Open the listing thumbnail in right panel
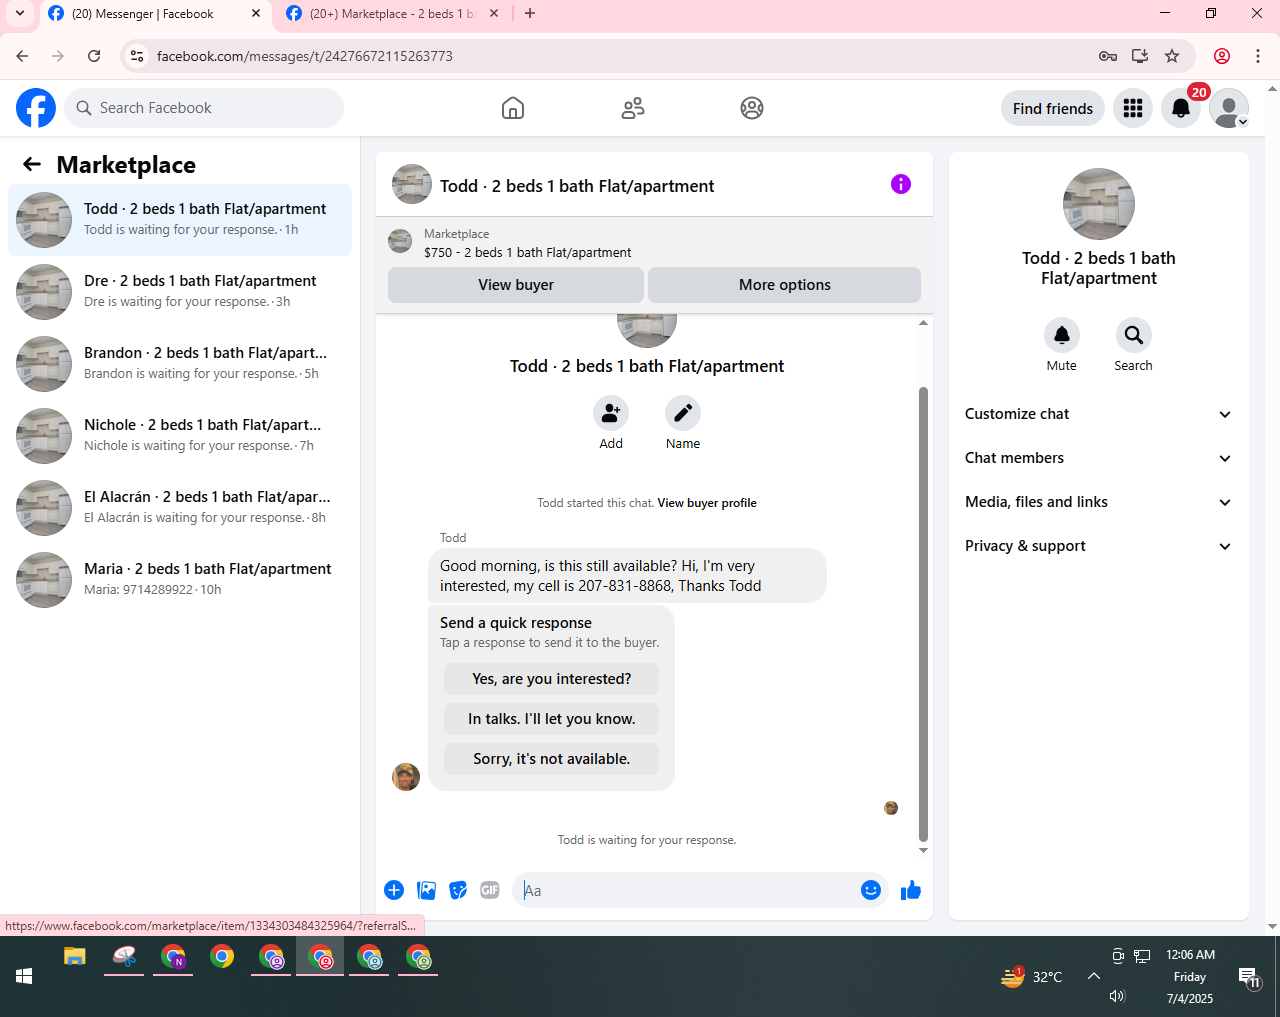 [x=1099, y=204]
